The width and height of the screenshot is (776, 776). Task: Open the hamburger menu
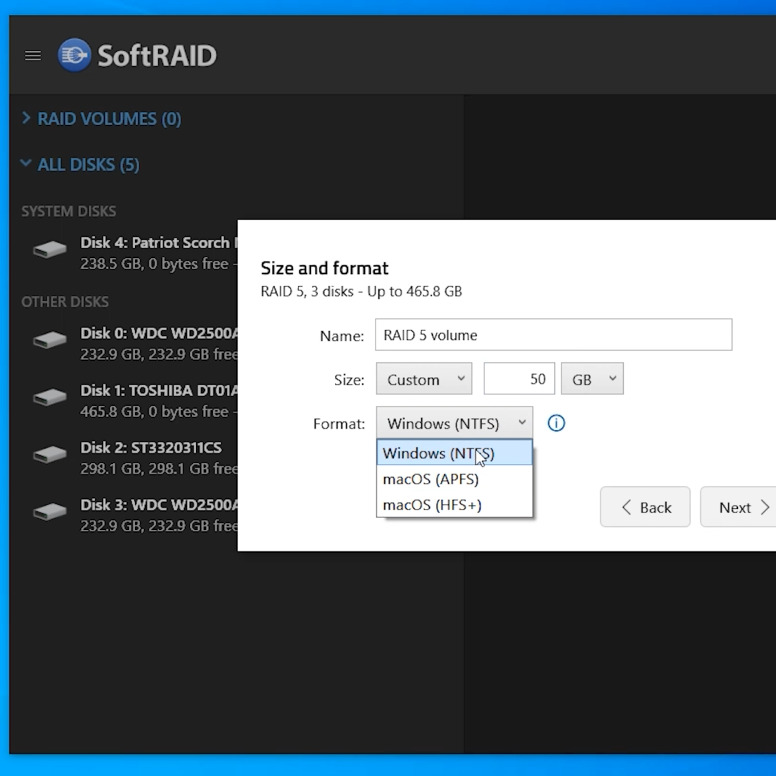pos(33,55)
